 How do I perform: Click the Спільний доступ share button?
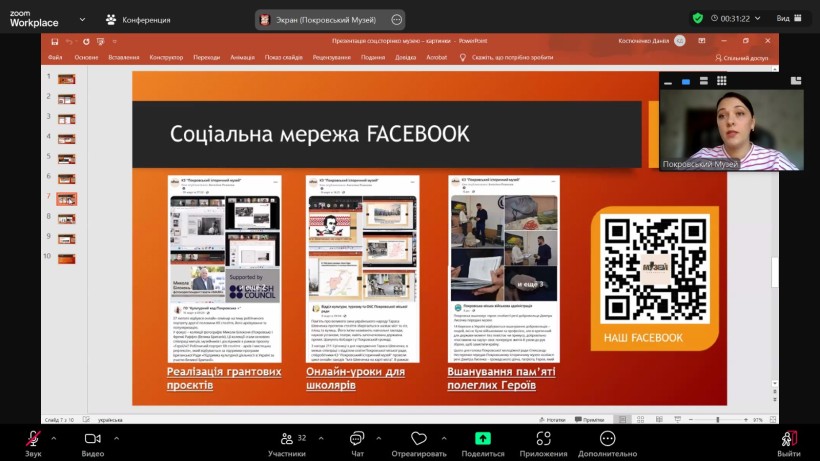pos(742,58)
